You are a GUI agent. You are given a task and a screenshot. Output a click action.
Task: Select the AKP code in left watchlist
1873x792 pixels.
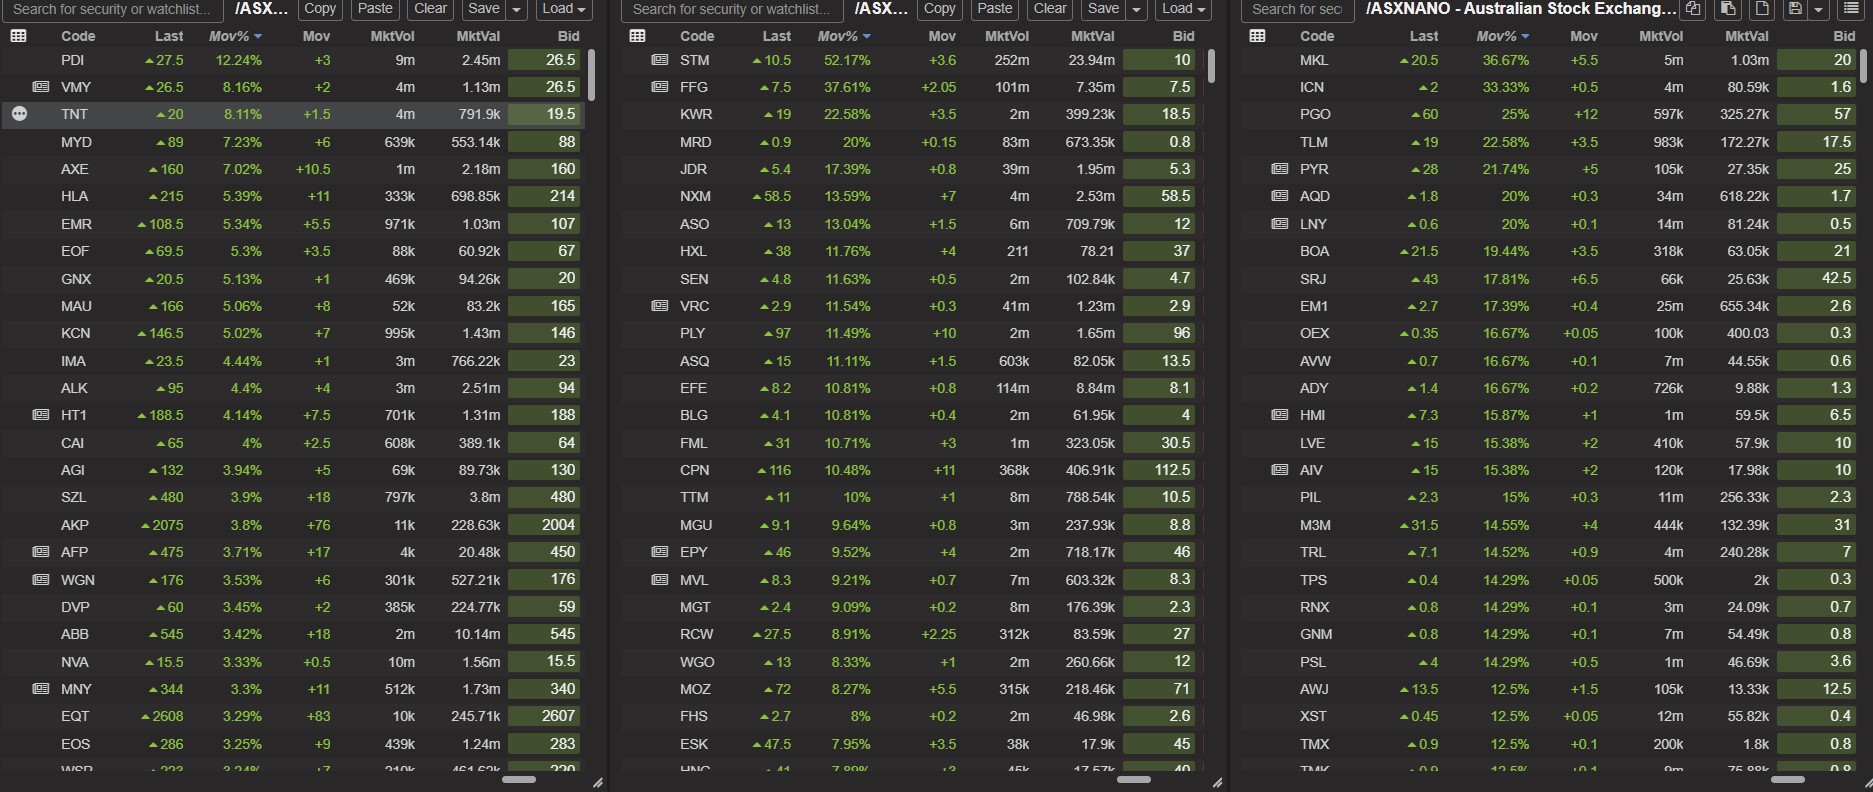(74, 525)
